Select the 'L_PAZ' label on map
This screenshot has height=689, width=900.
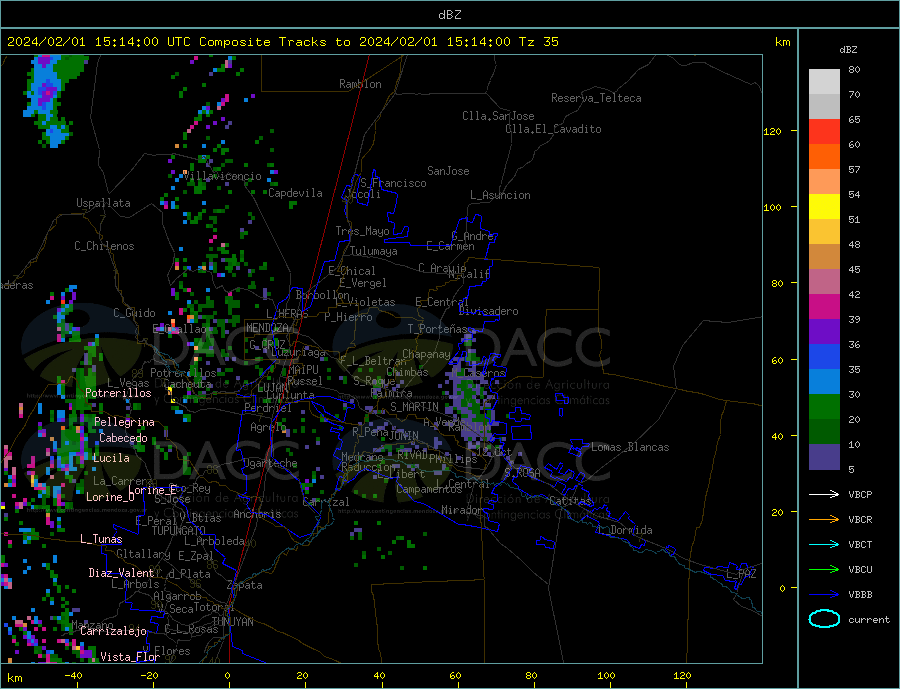coord(741,574)
